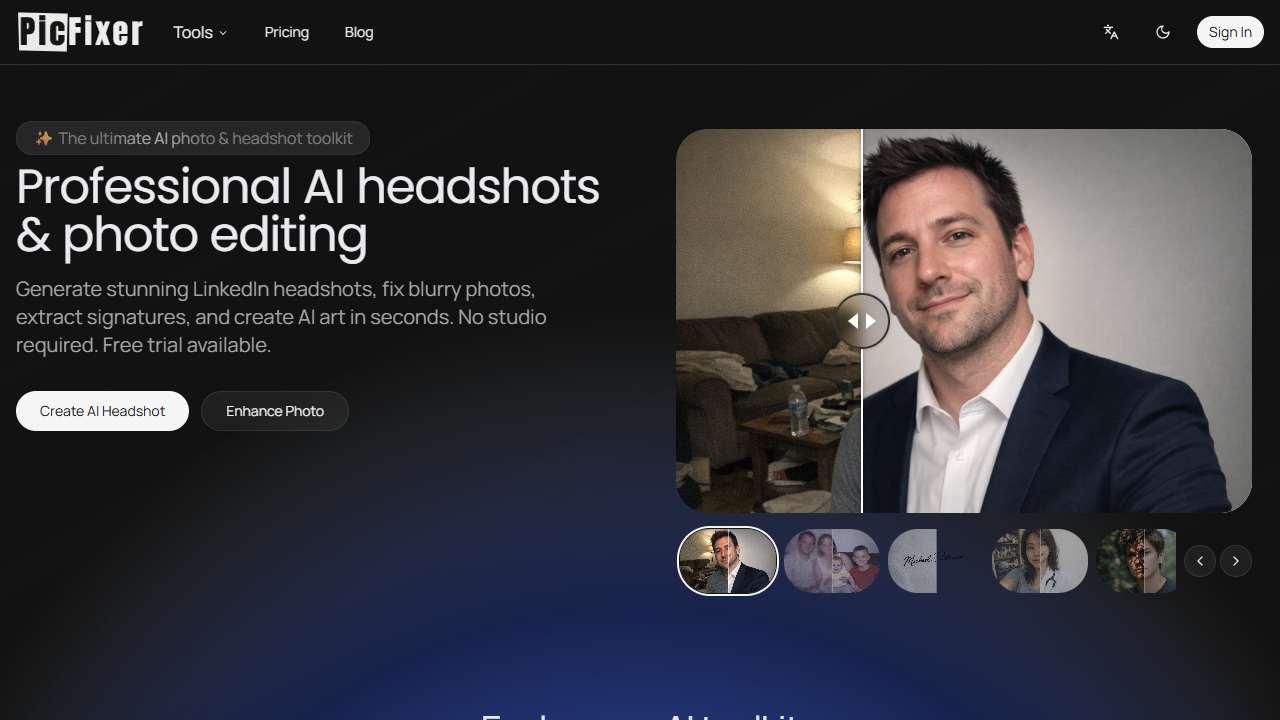Click Create AI Headshot
1280x720 pixels.
pos(101,411)
